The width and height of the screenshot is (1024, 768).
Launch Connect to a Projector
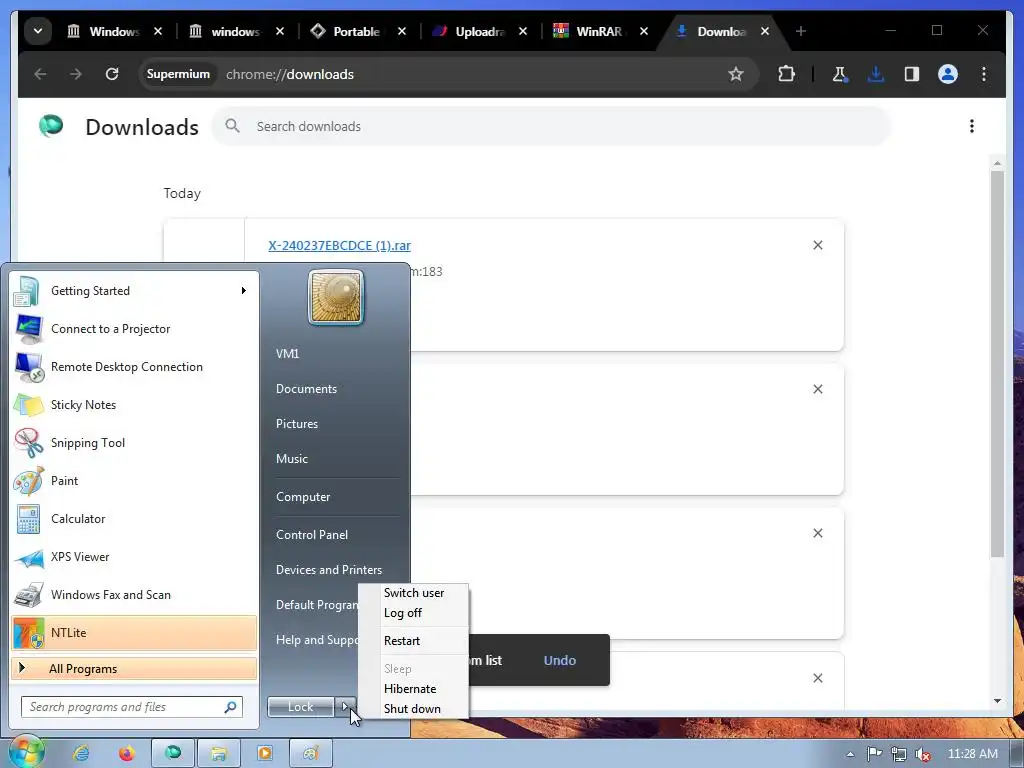134,328
